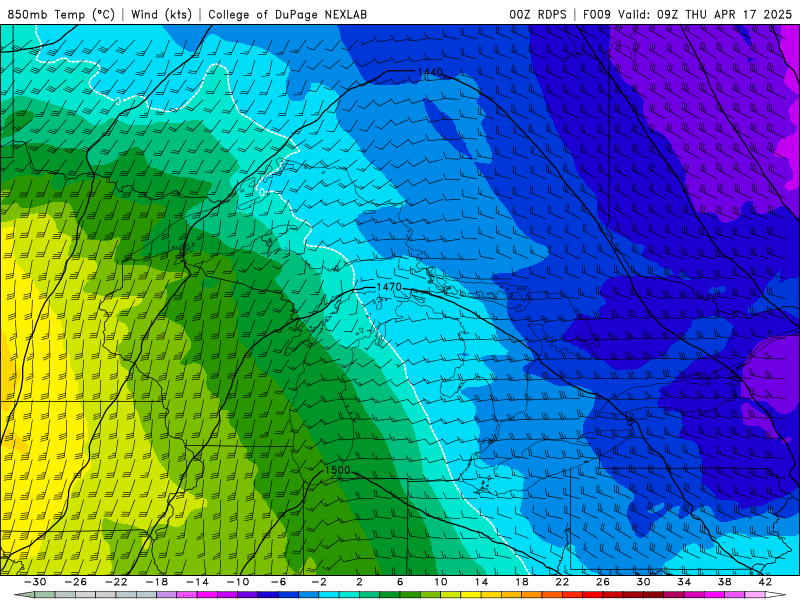Screen dimensions: 800x600
Task: Click the 1470 height contour label
Action: point(389,287)
